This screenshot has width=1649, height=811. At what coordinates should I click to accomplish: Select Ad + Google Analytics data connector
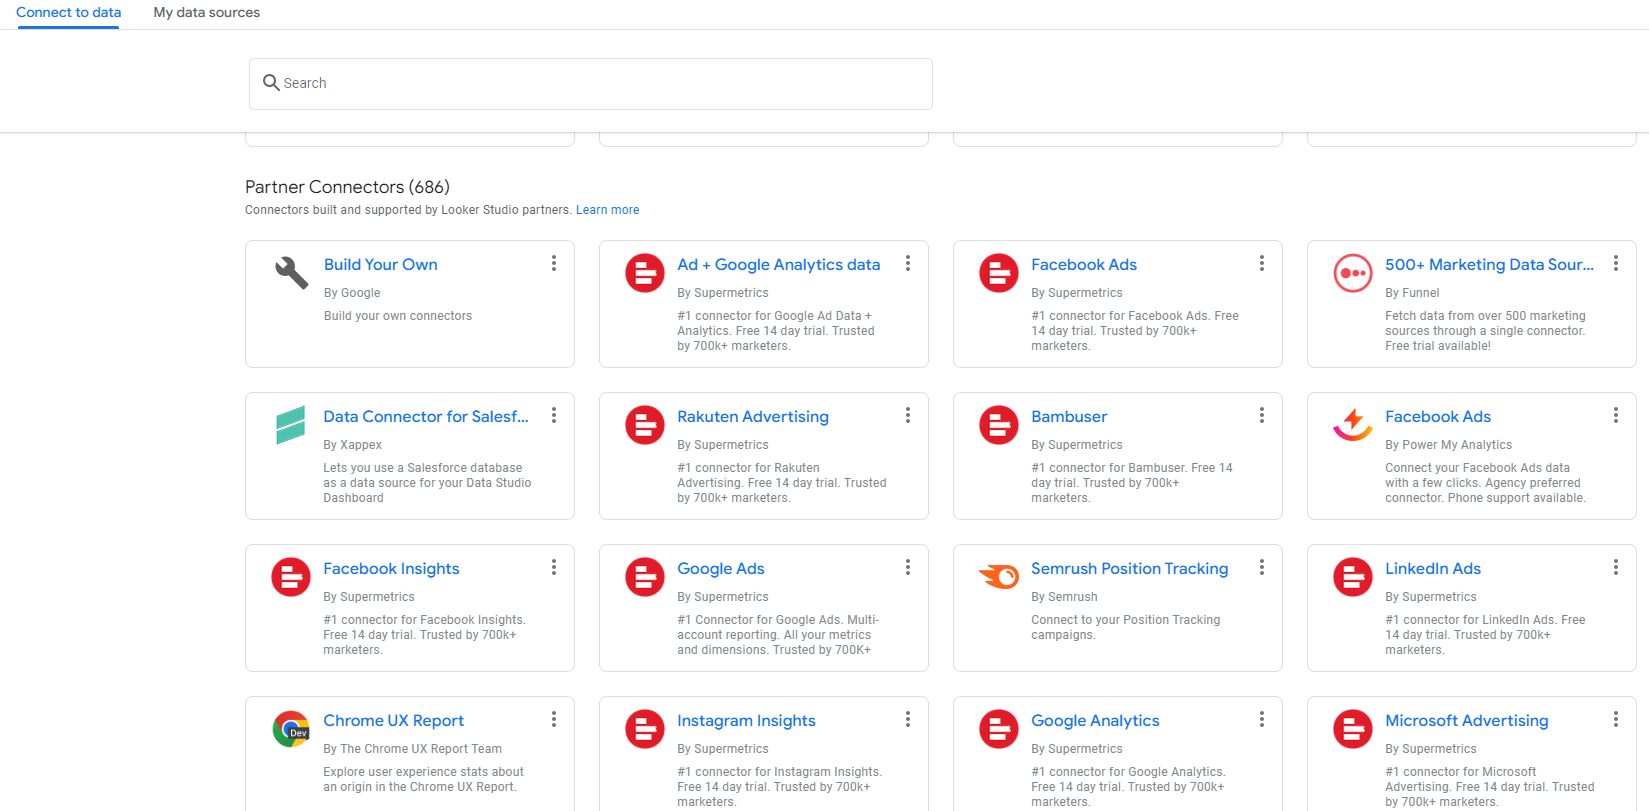[x=778, y=265]
